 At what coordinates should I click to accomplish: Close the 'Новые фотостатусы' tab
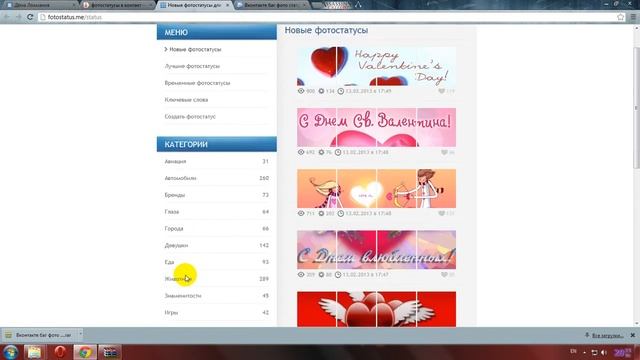point(227,5)
